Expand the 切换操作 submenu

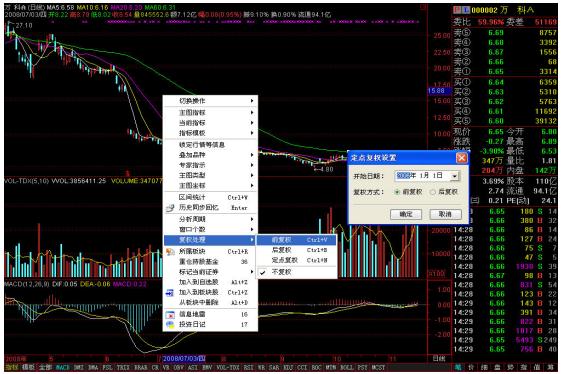point(210,101)
